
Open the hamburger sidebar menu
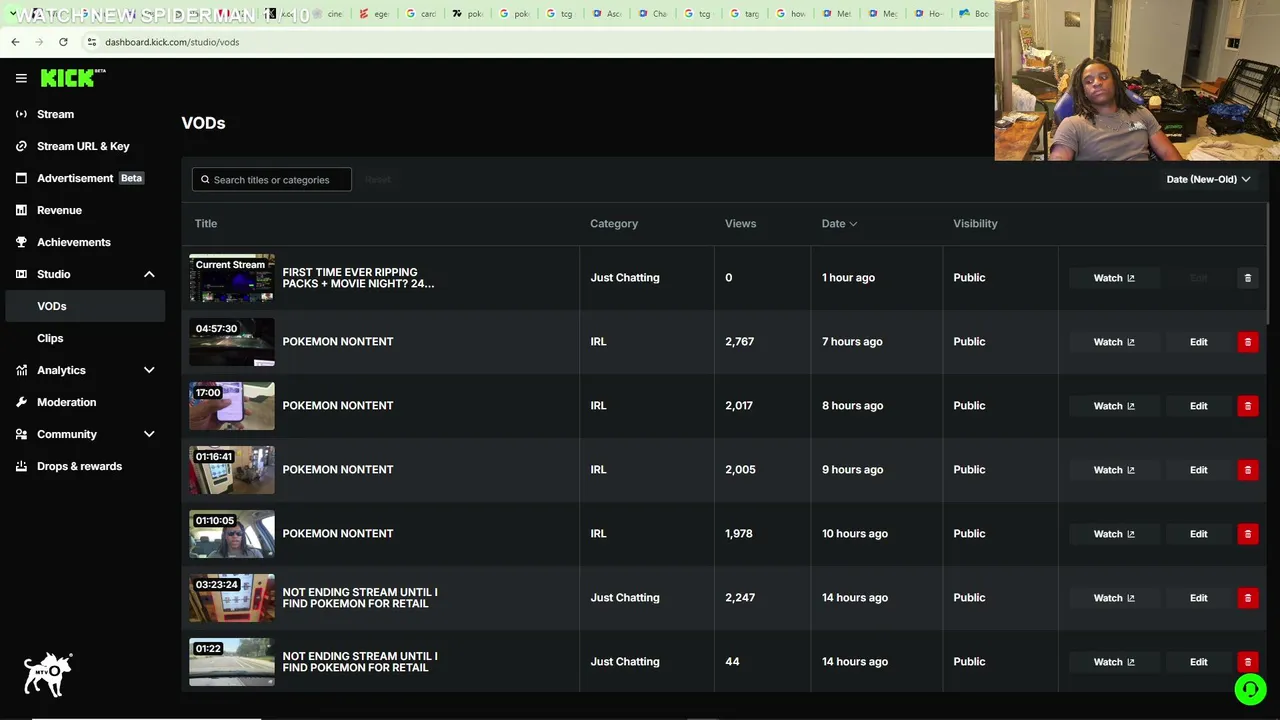[x=21, y=78]
